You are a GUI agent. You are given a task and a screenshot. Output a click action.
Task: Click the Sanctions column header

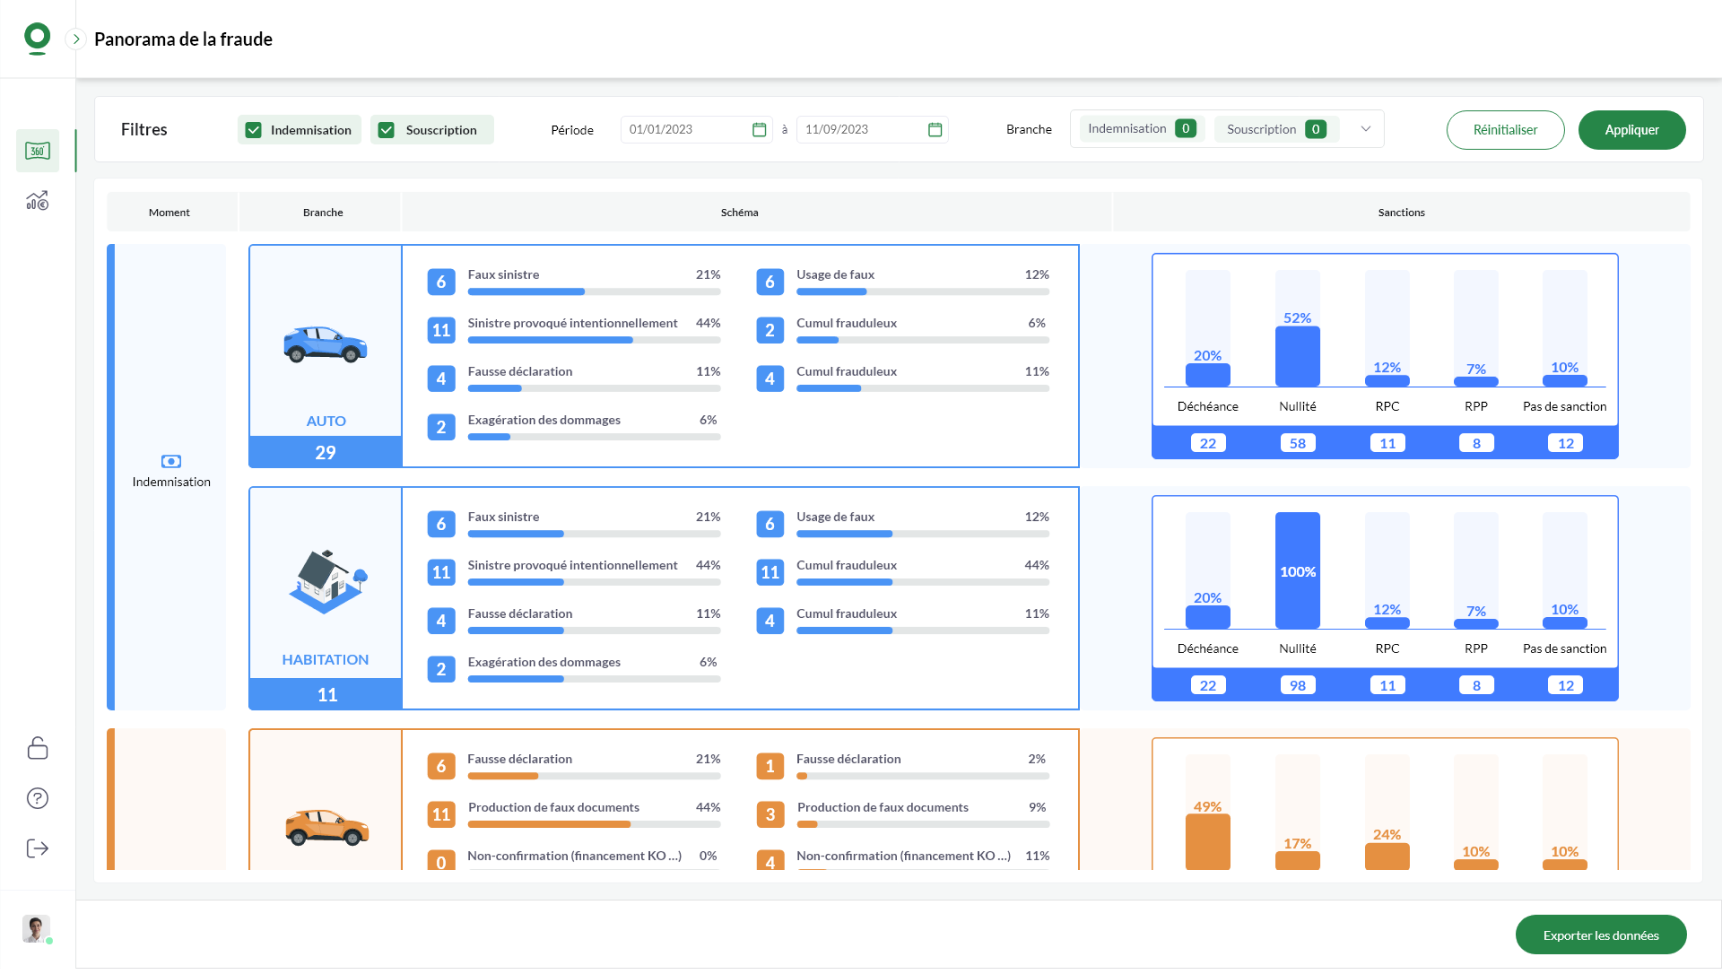point(1400,212)
